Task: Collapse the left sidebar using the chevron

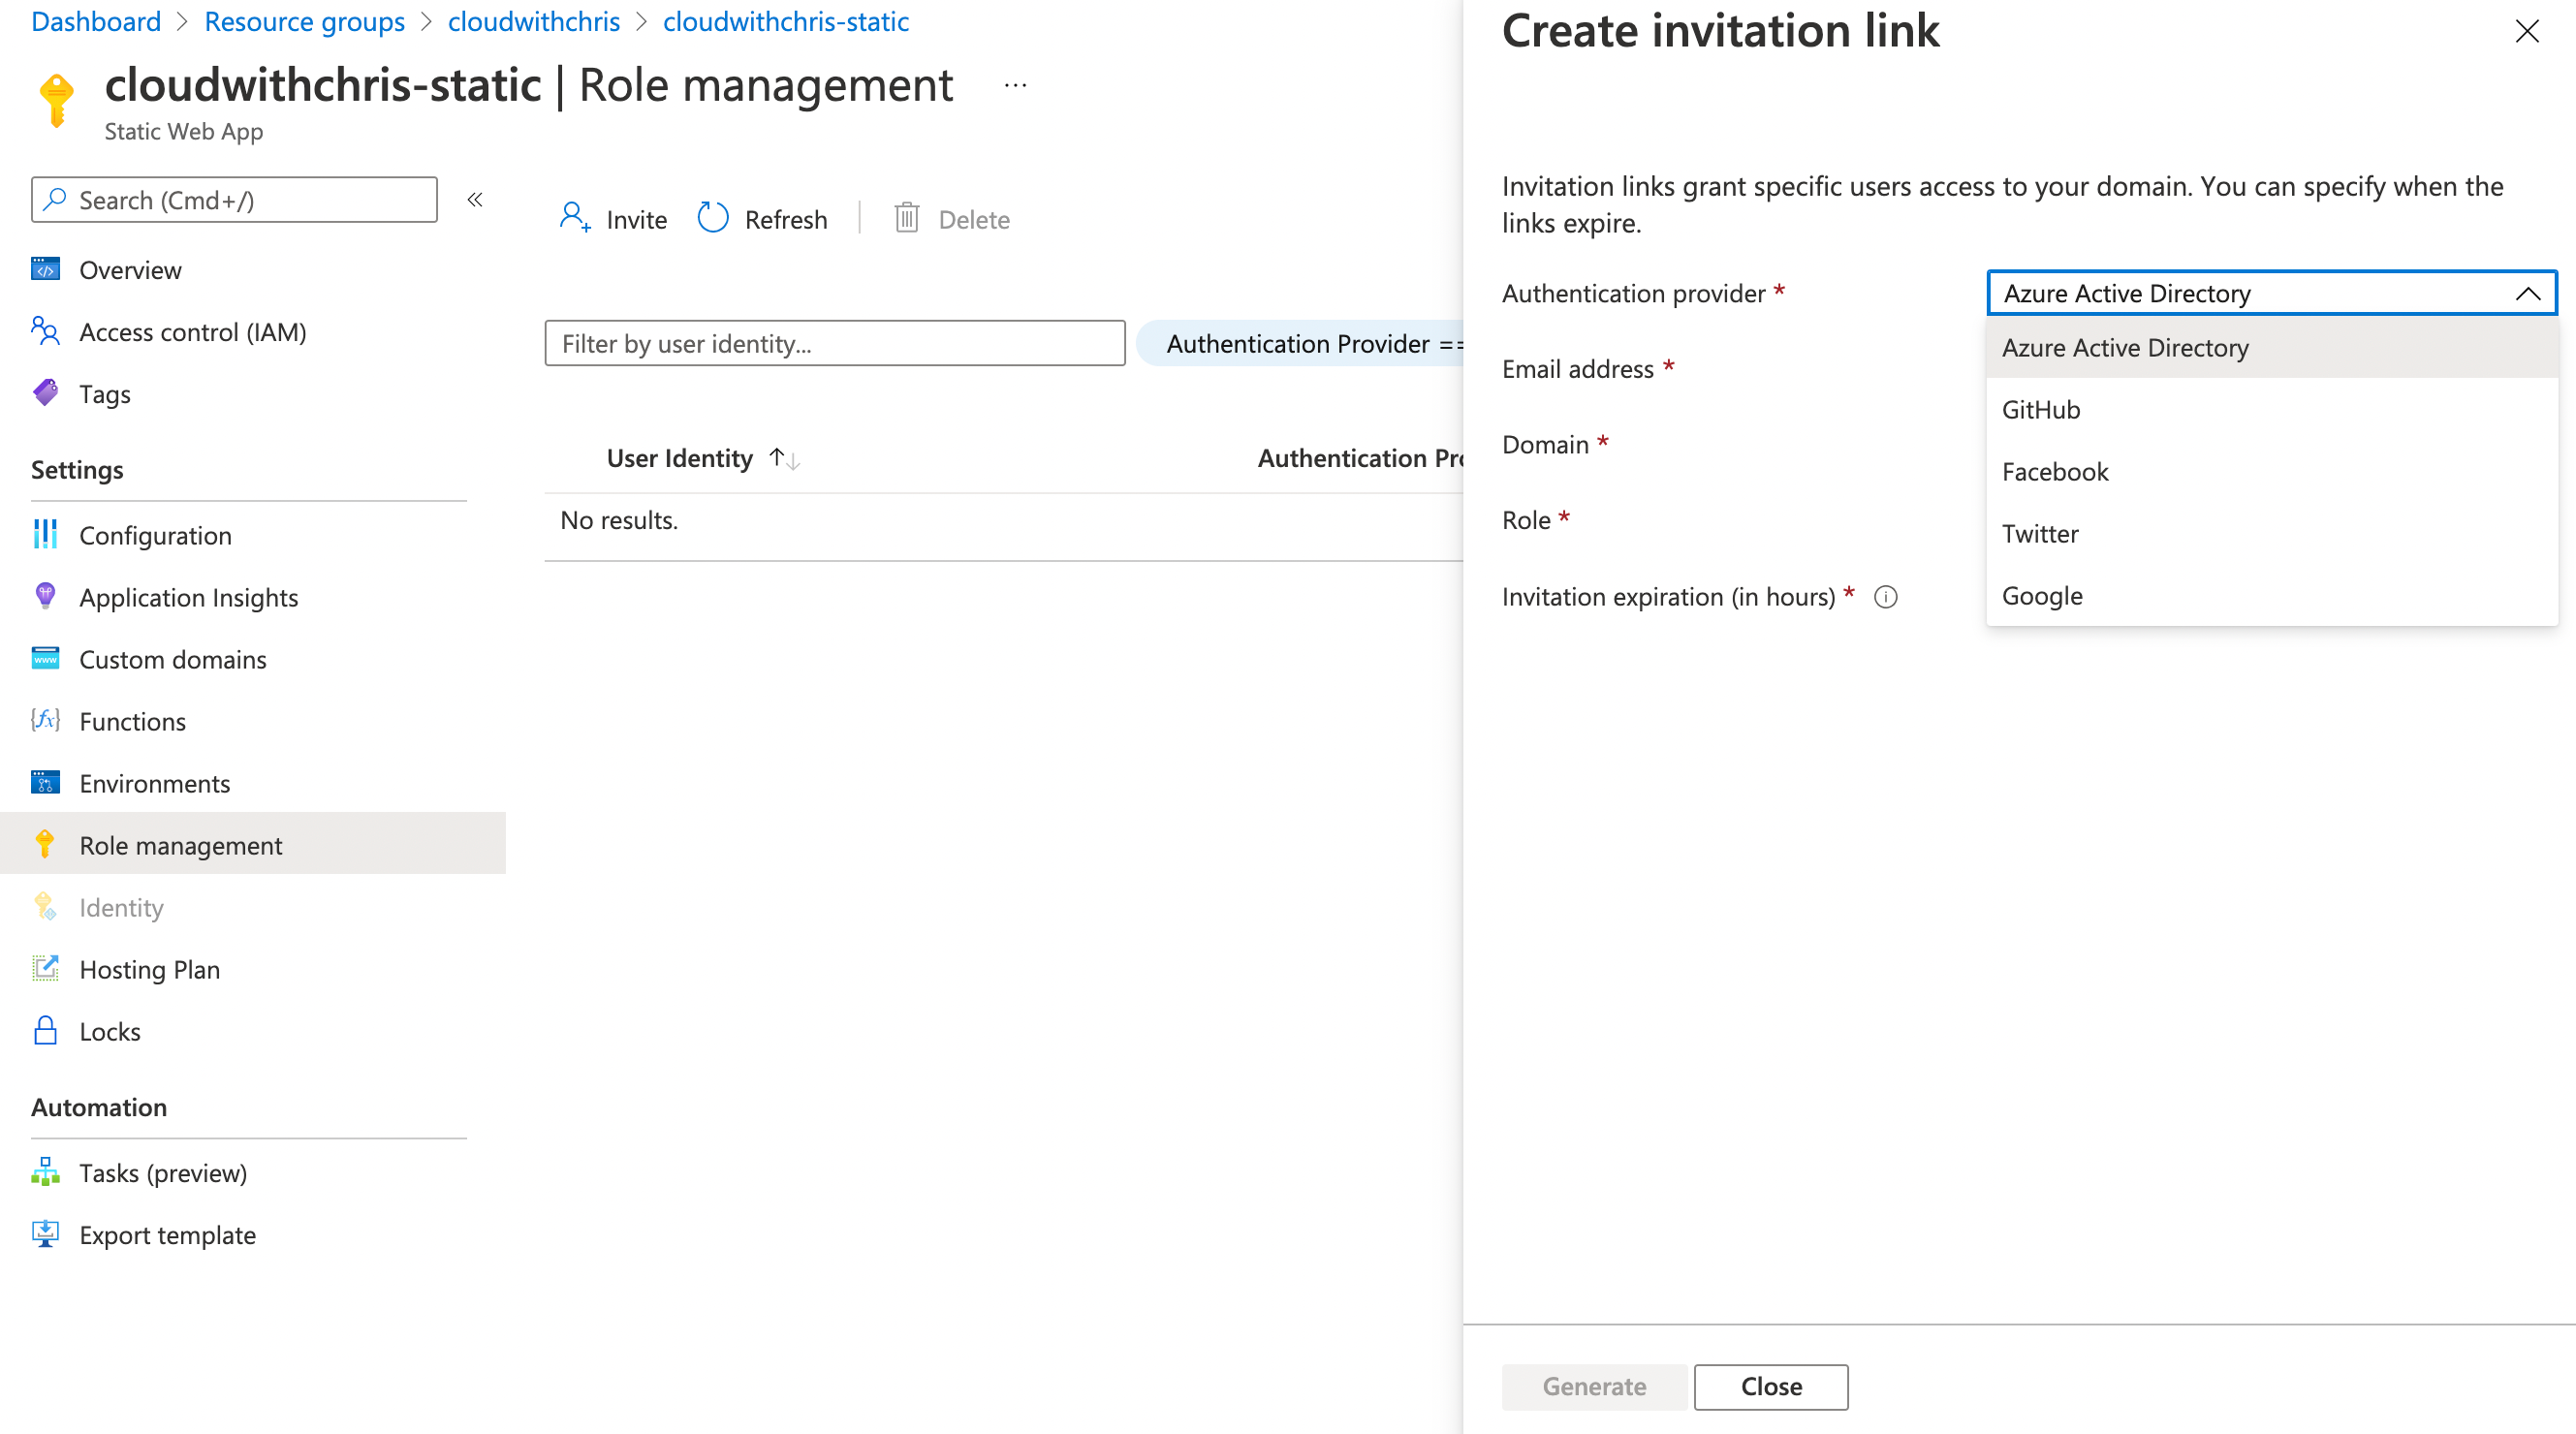Action: pos(475,199)
